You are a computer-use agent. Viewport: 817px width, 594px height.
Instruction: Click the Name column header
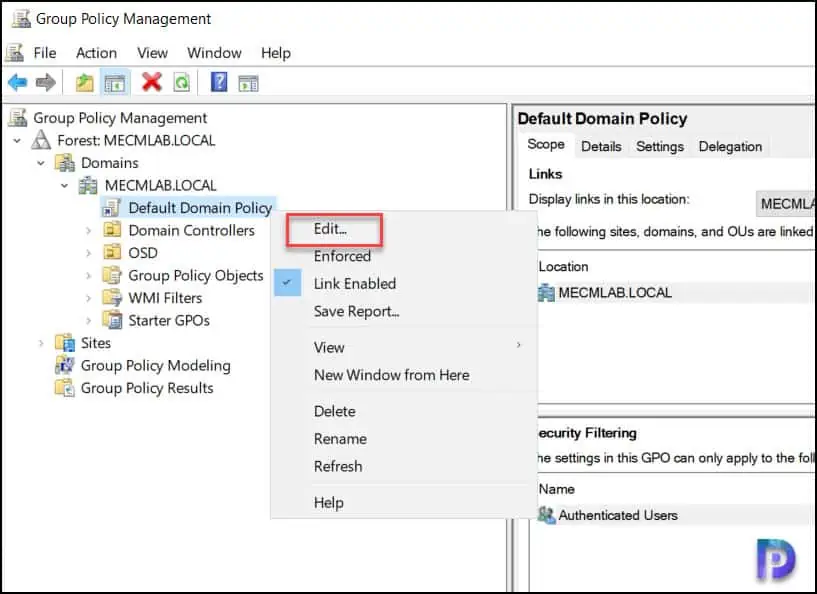pos(556,489)
